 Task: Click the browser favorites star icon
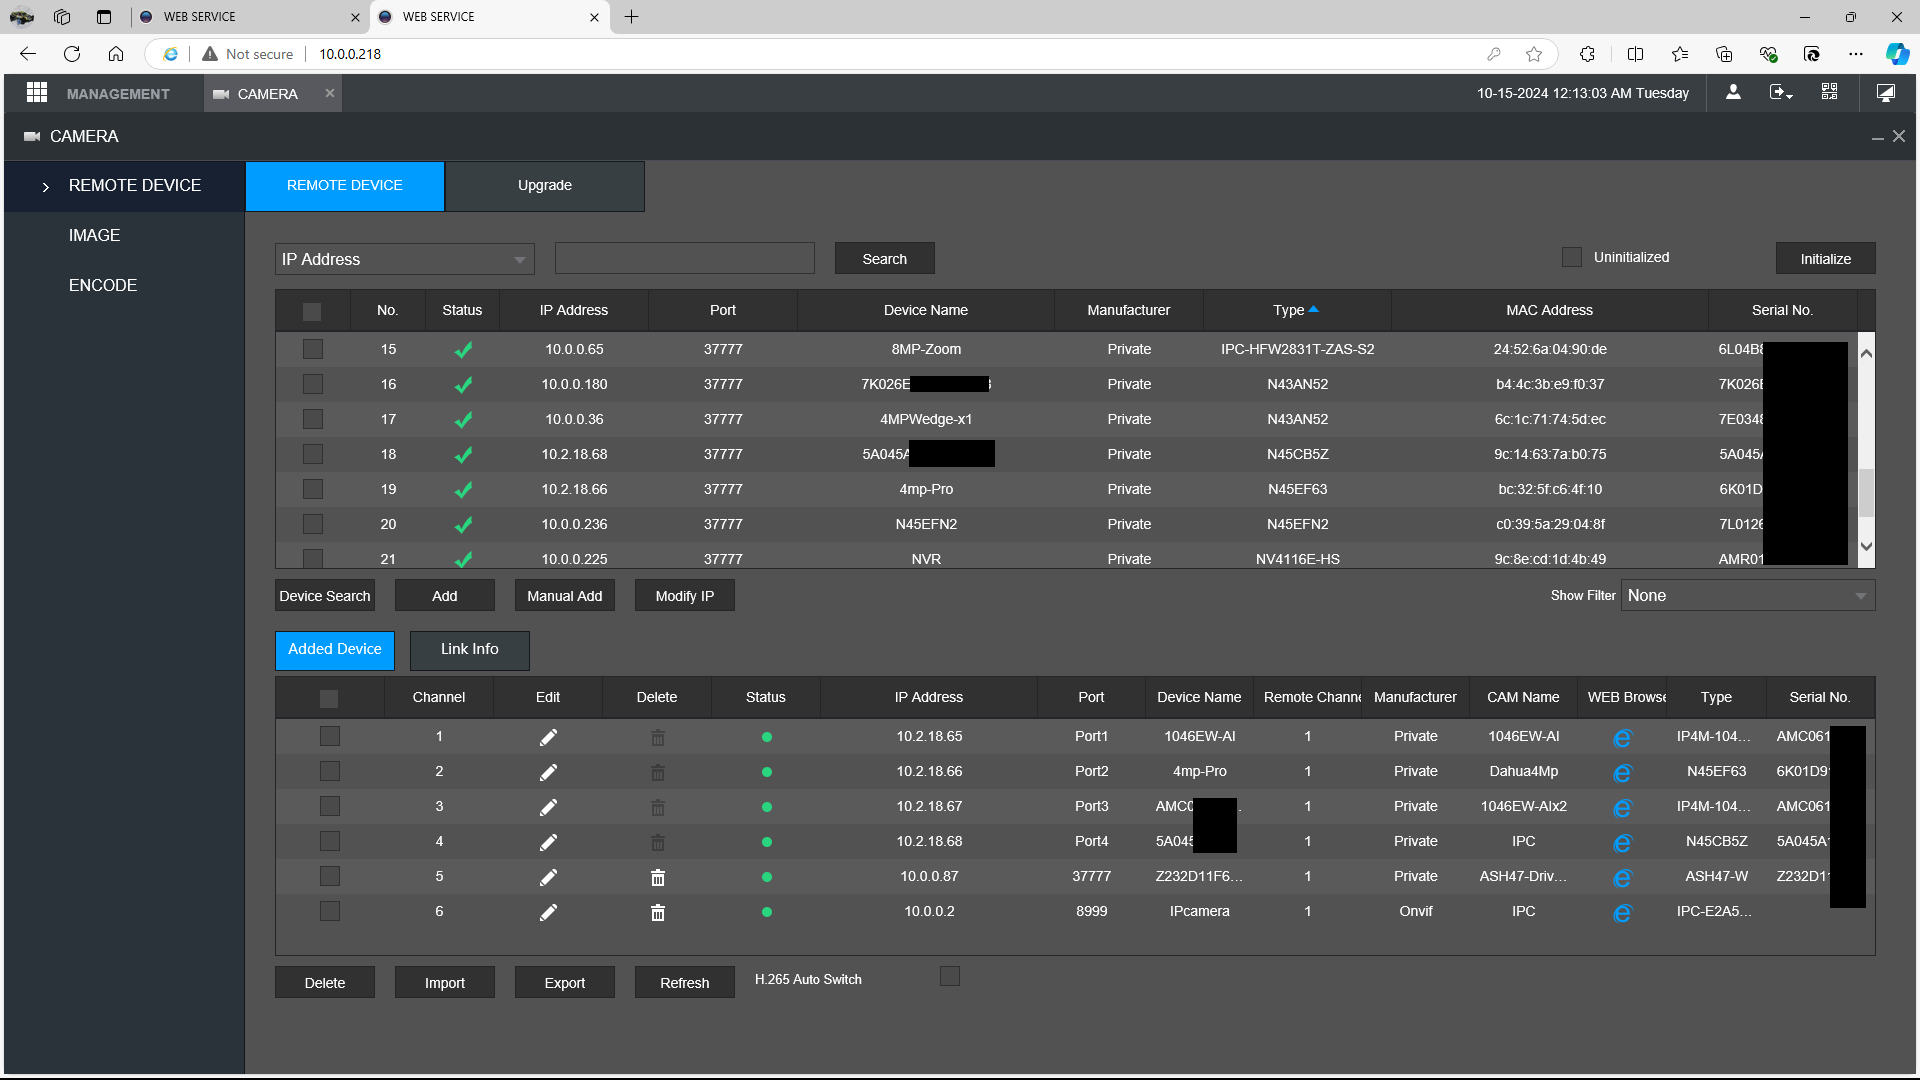[x=1534, y=54]
